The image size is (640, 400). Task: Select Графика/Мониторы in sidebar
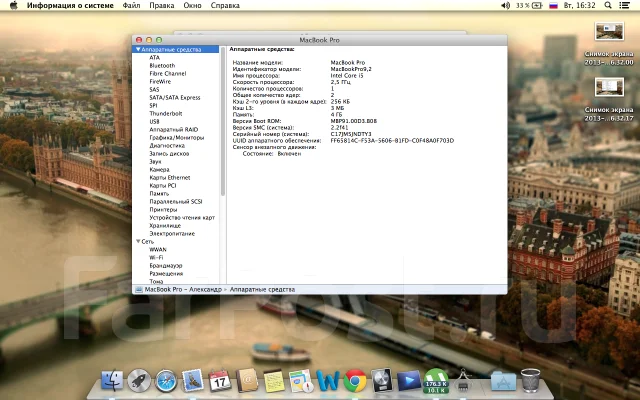(x=177, y=138)
